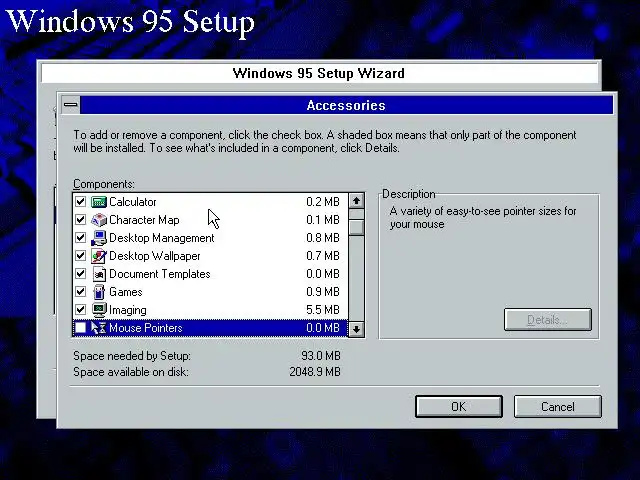Click the components list scrollbar thumb

coord(356,227)
